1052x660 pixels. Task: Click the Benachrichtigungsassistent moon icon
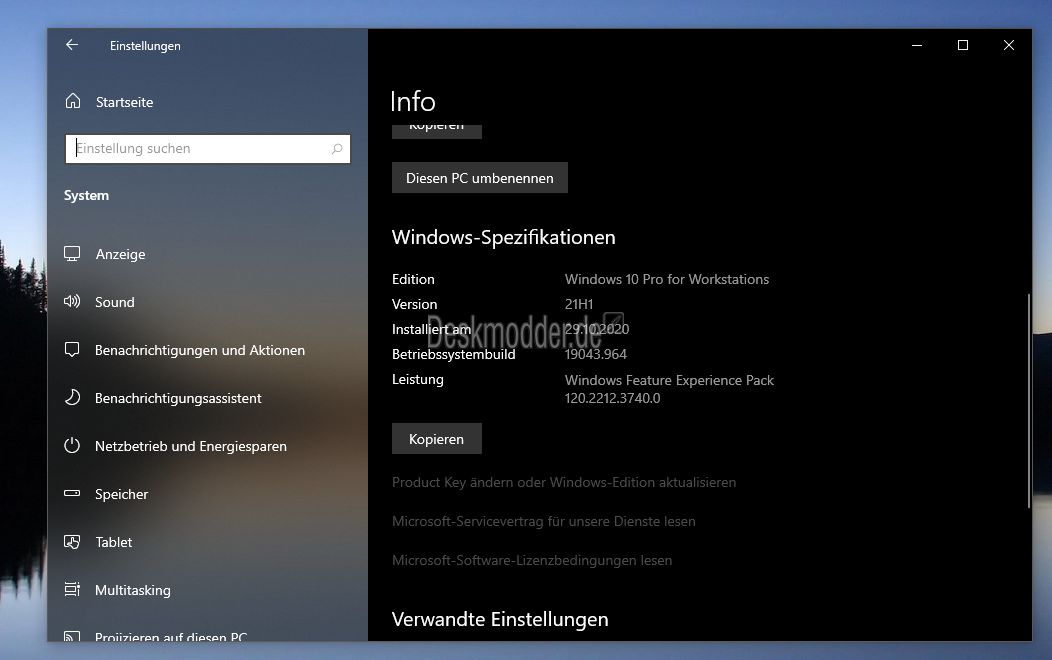[x=72, y=397]
